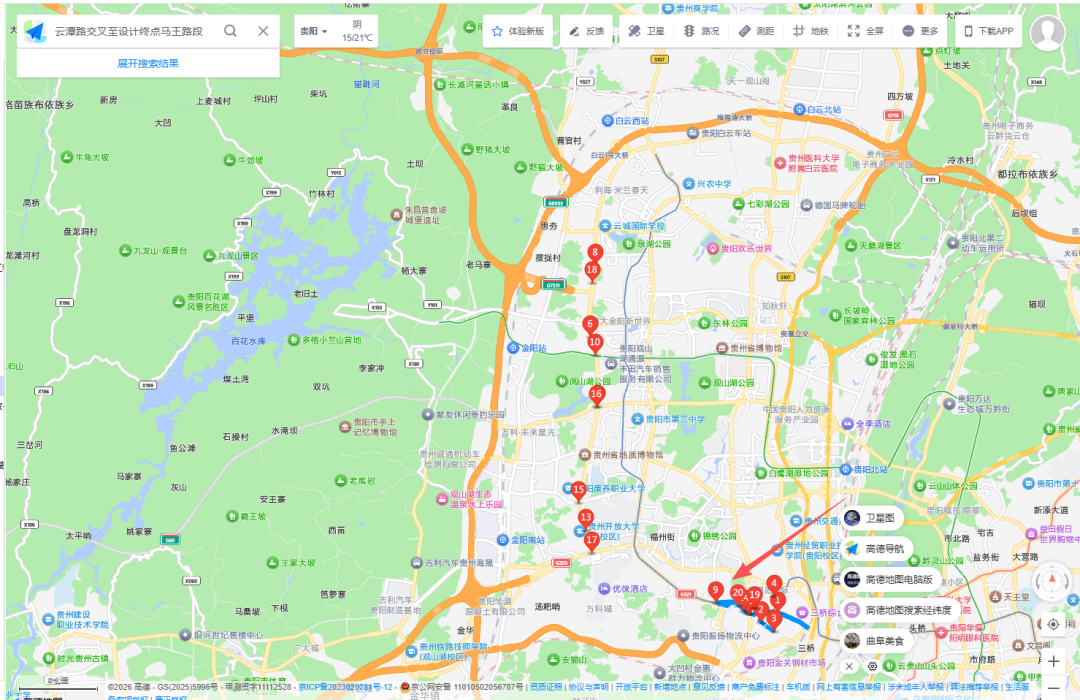Click the compass north reset control

tap(1052, 582)
